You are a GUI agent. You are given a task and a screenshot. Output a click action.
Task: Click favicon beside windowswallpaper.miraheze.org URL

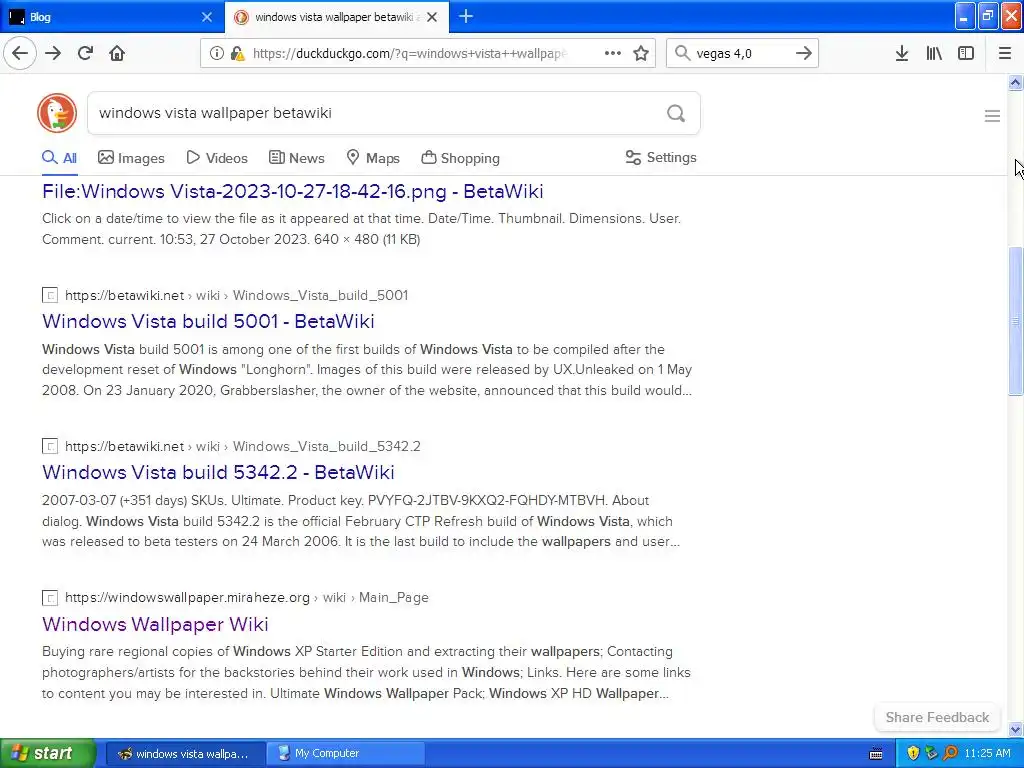(50, 598)
